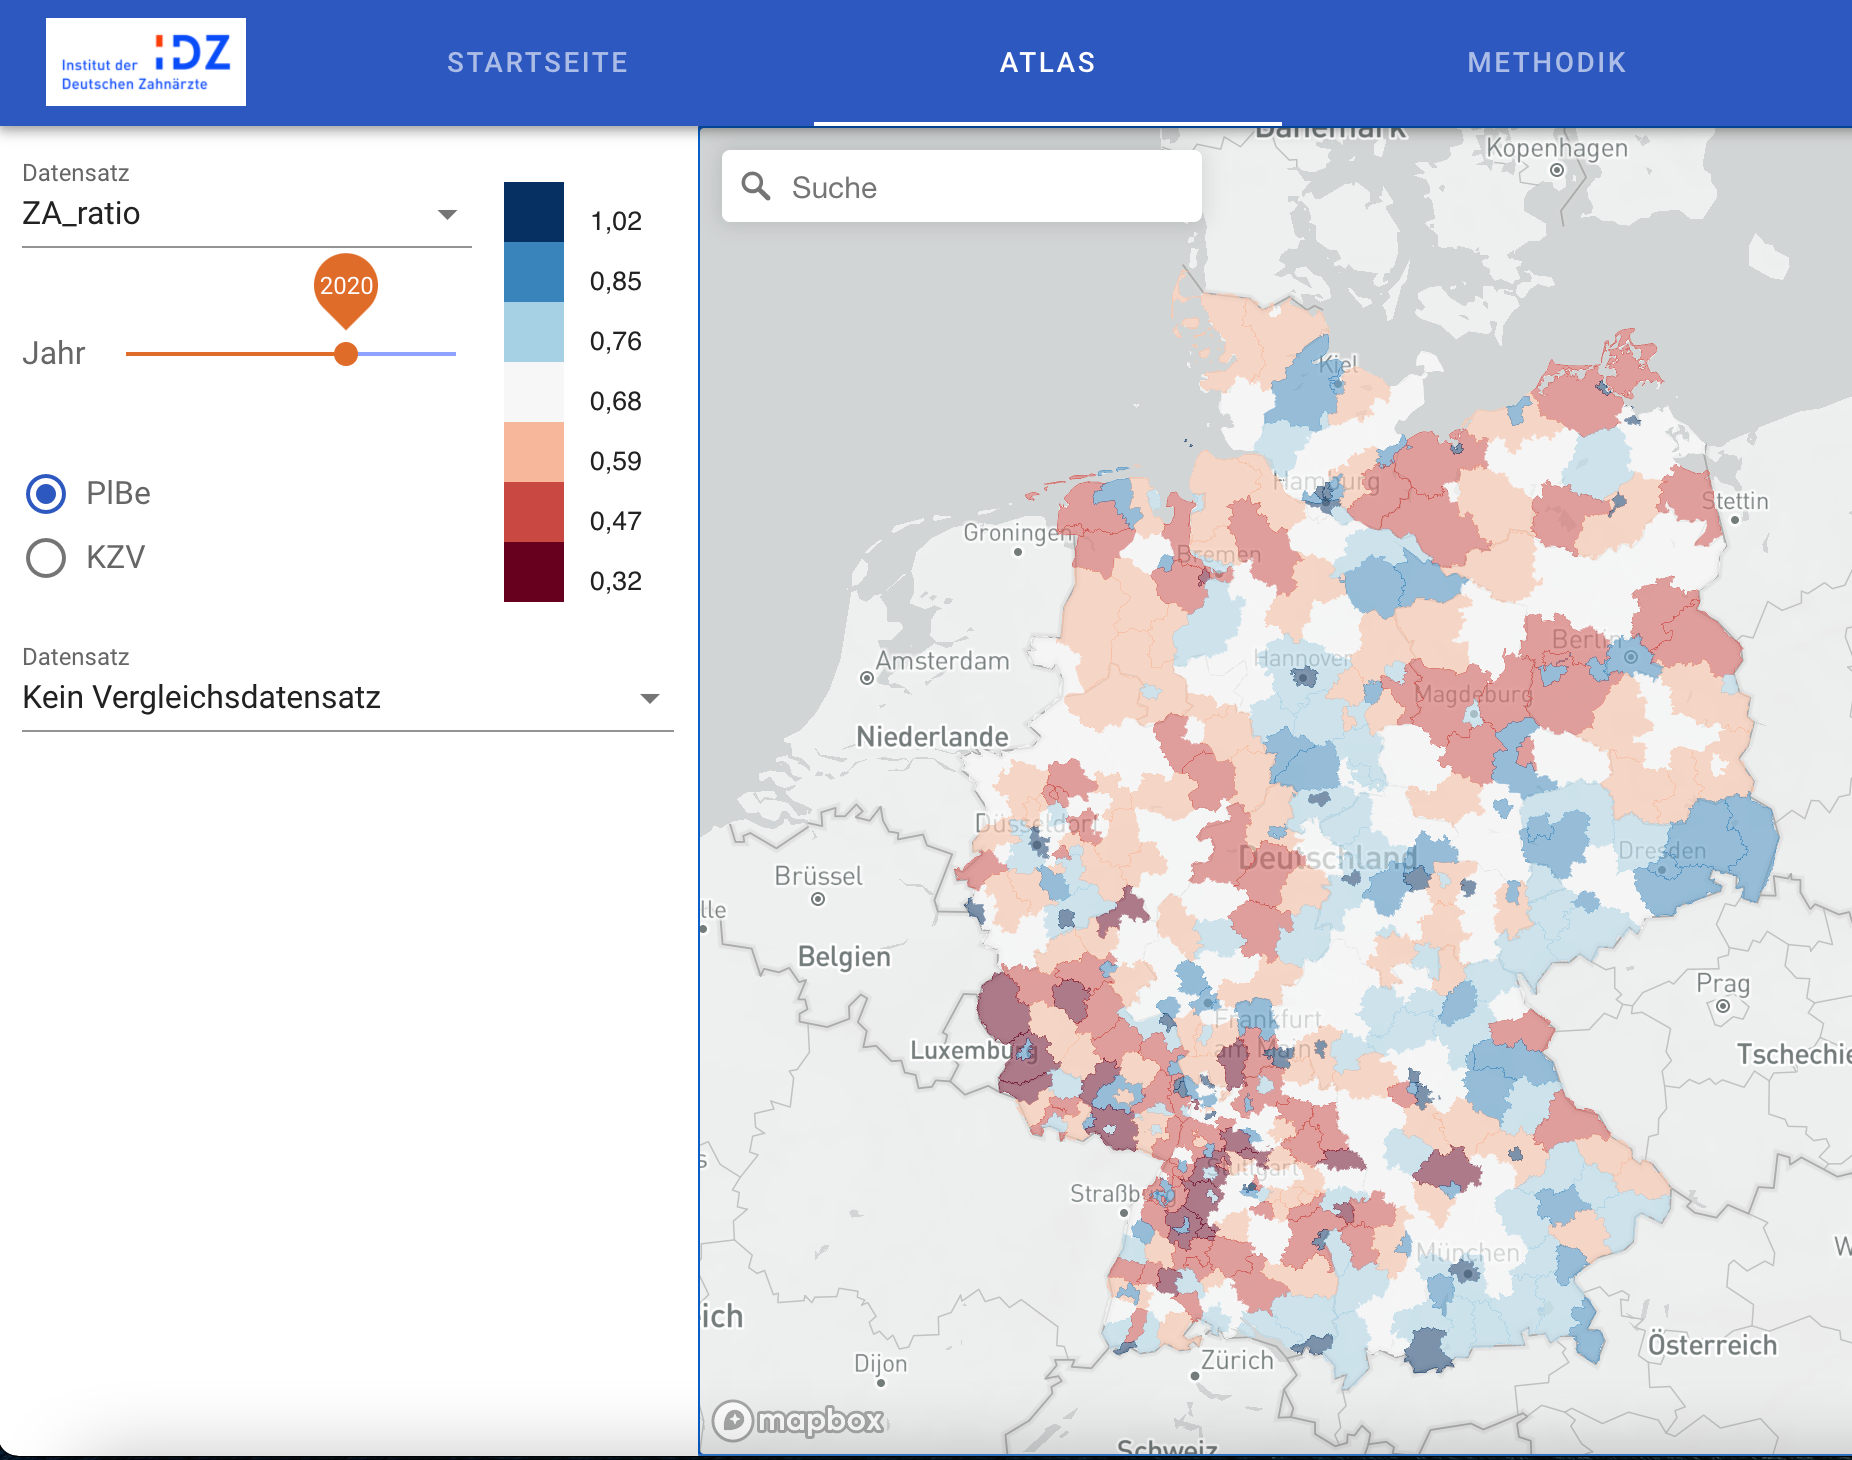This screenshot has width=1852, height=1460.
Task: Click the dark red 0,32 legend swatch
Action: point(533,572)
